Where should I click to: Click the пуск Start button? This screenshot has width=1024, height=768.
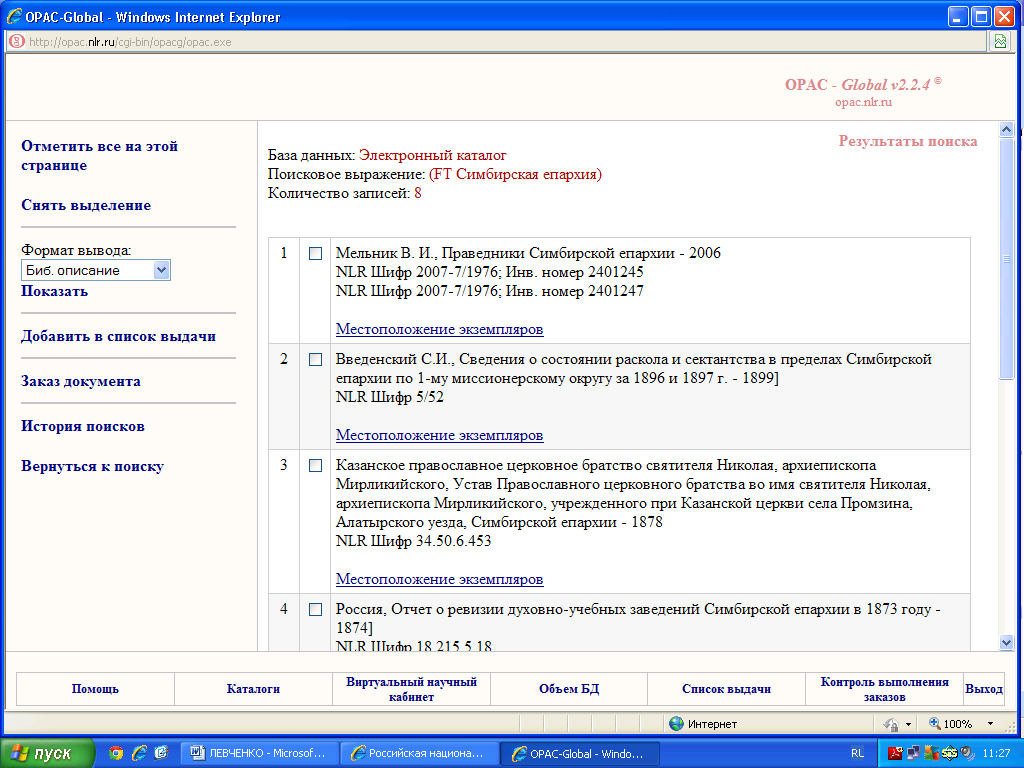pos(46,754)
